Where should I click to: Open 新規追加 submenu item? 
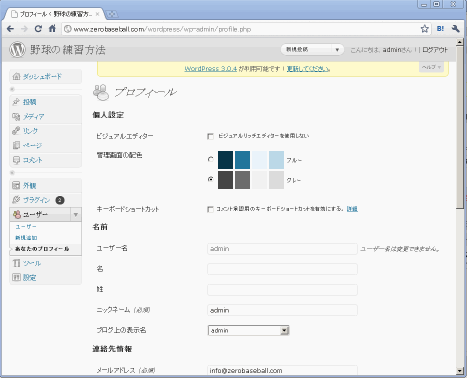[x=26, y=238]
